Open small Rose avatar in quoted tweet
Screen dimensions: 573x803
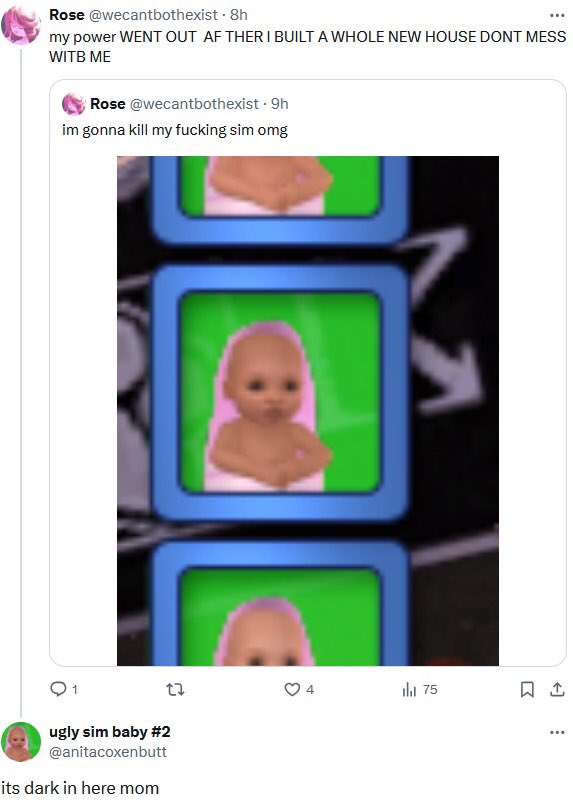(74, 104)
